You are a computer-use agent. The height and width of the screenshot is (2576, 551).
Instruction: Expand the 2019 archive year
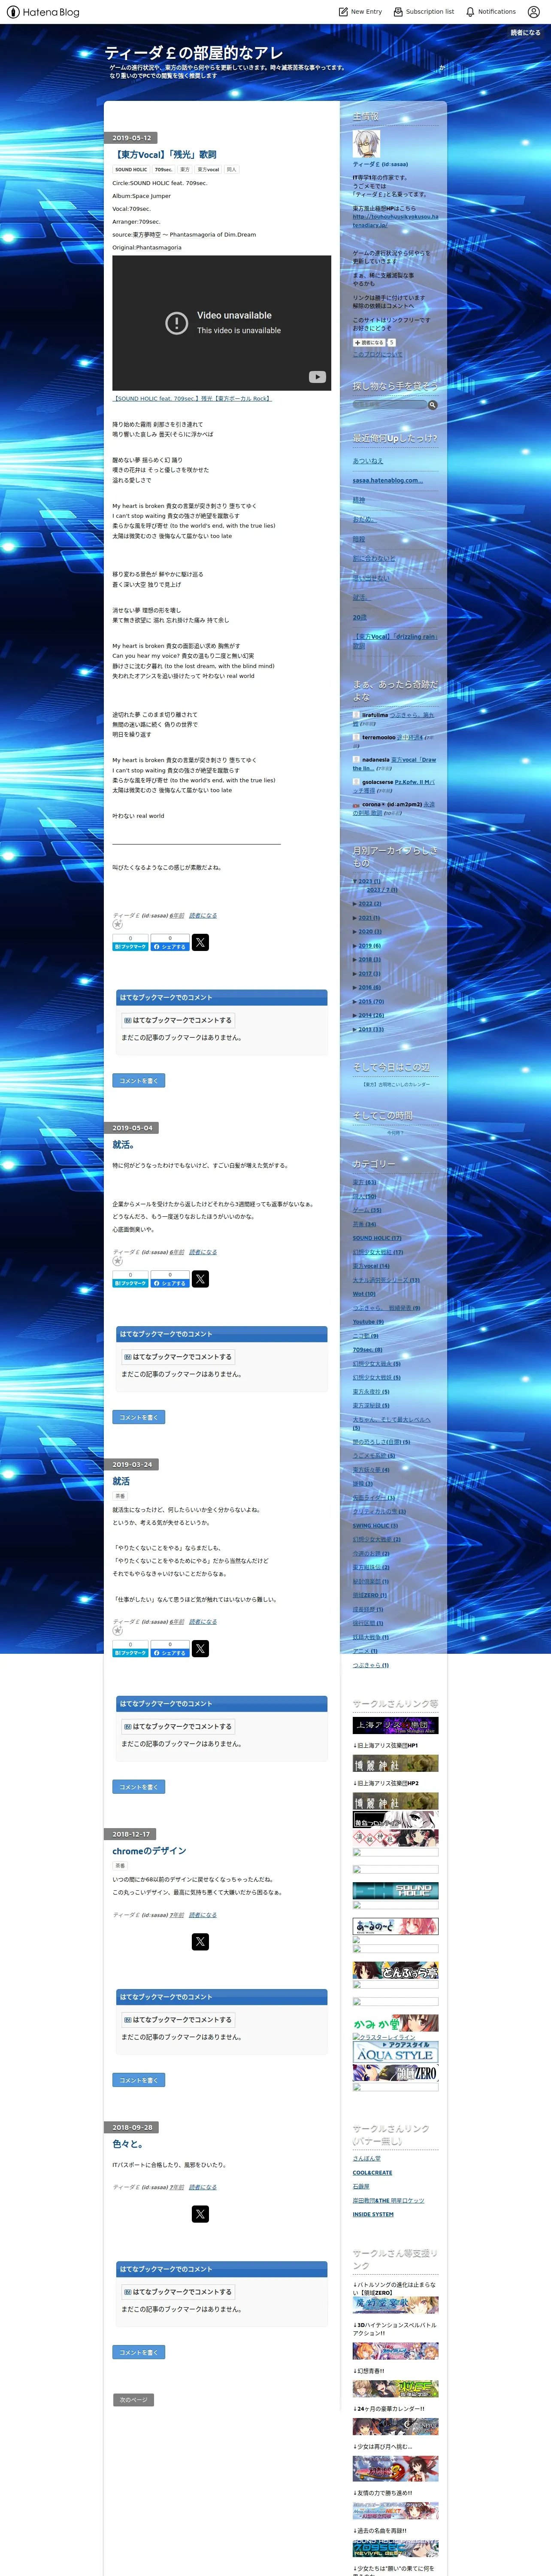tap(355, 946)
